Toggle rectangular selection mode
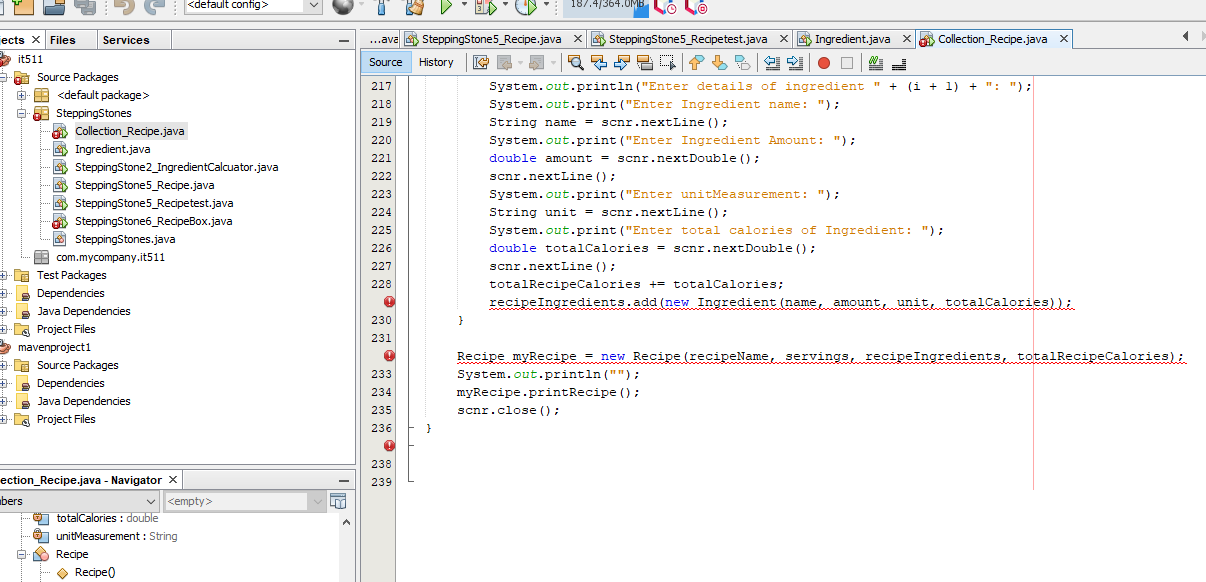 coord(666,62)
